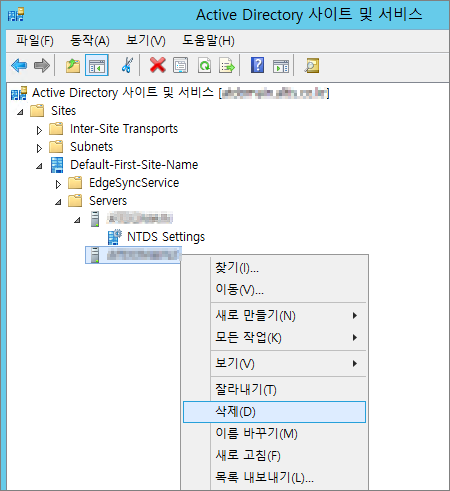Click the Export list toolbar icon
This screenshot has width=450, height=491.
click(227, 65)
